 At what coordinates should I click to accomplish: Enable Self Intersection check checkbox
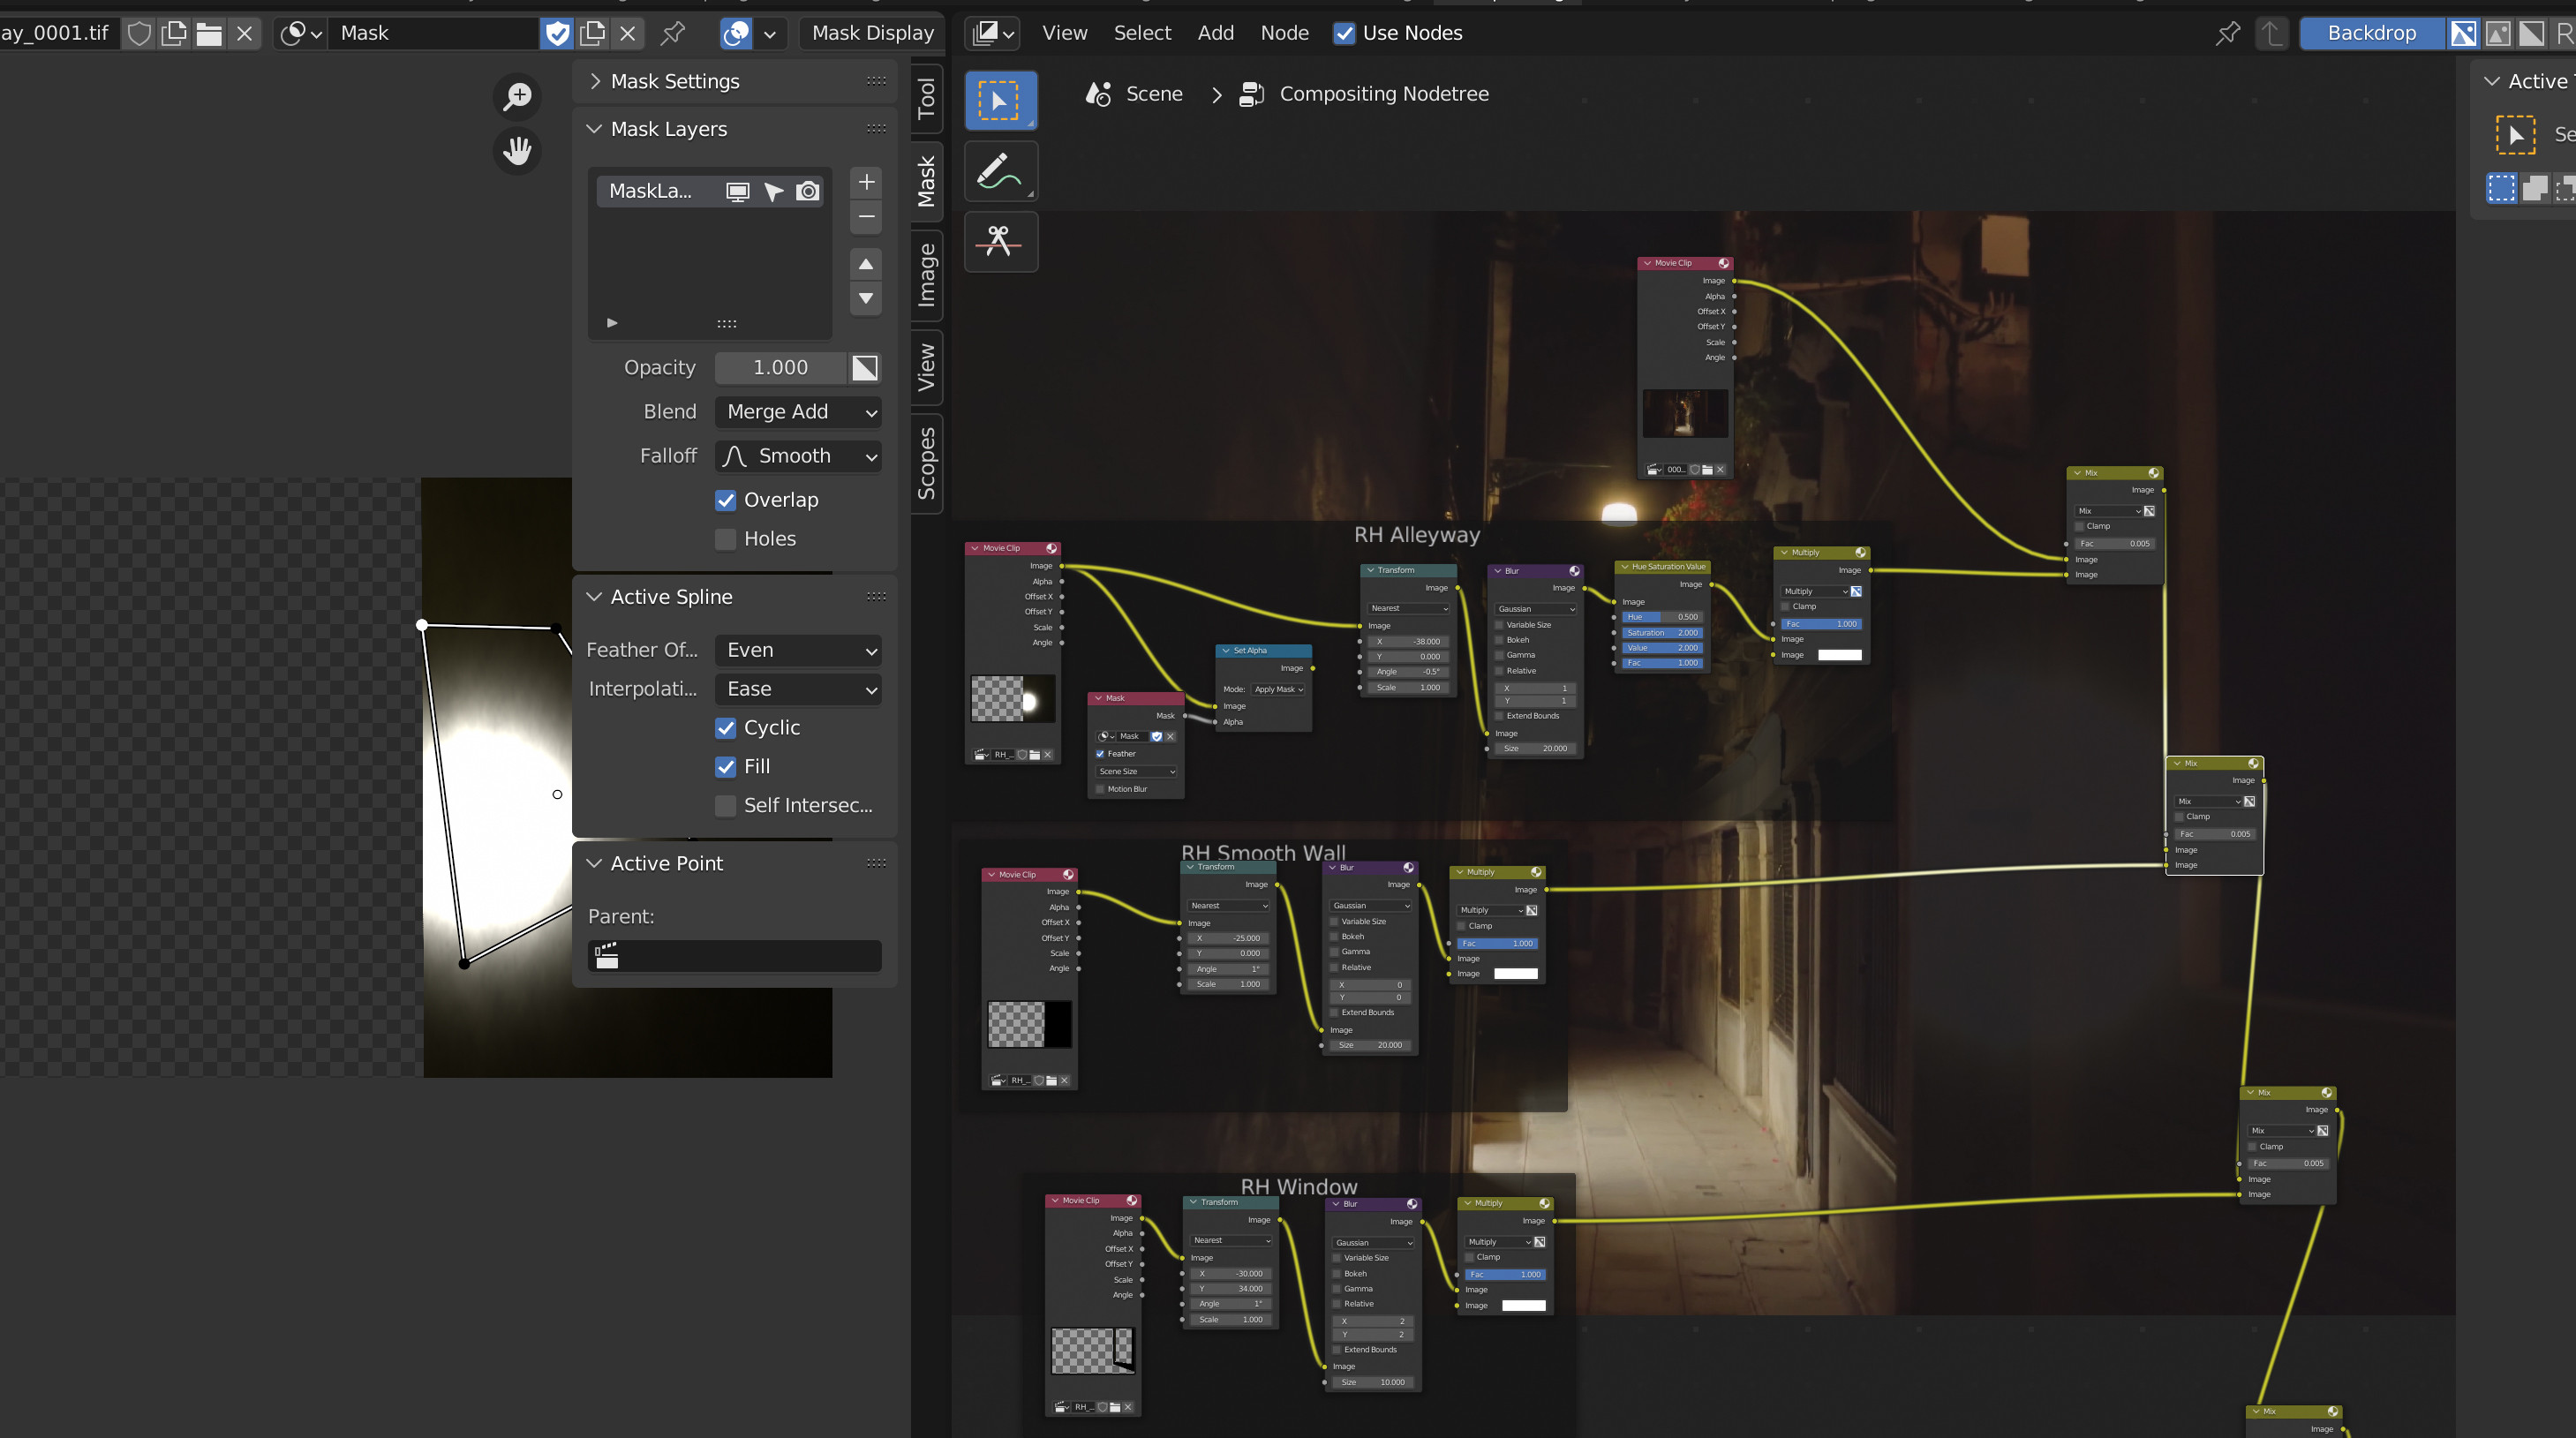coord(726,806)
